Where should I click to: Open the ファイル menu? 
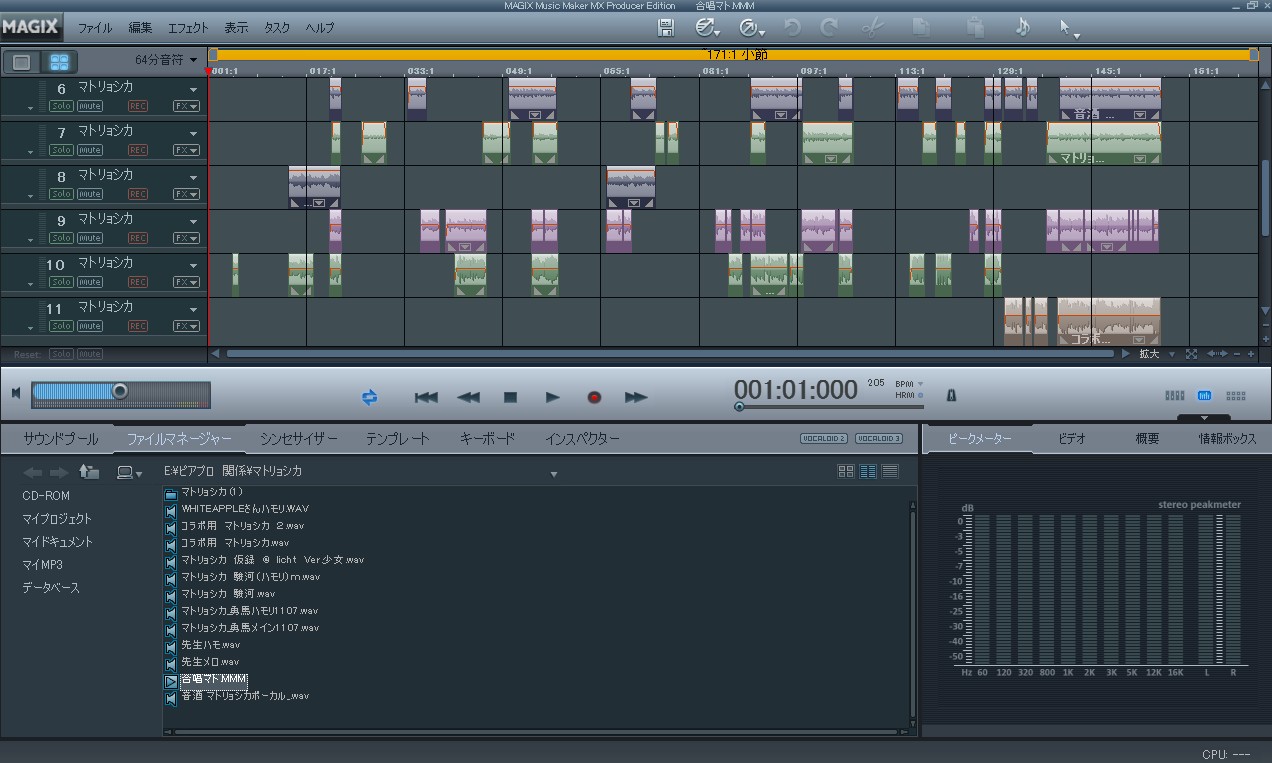94,28
